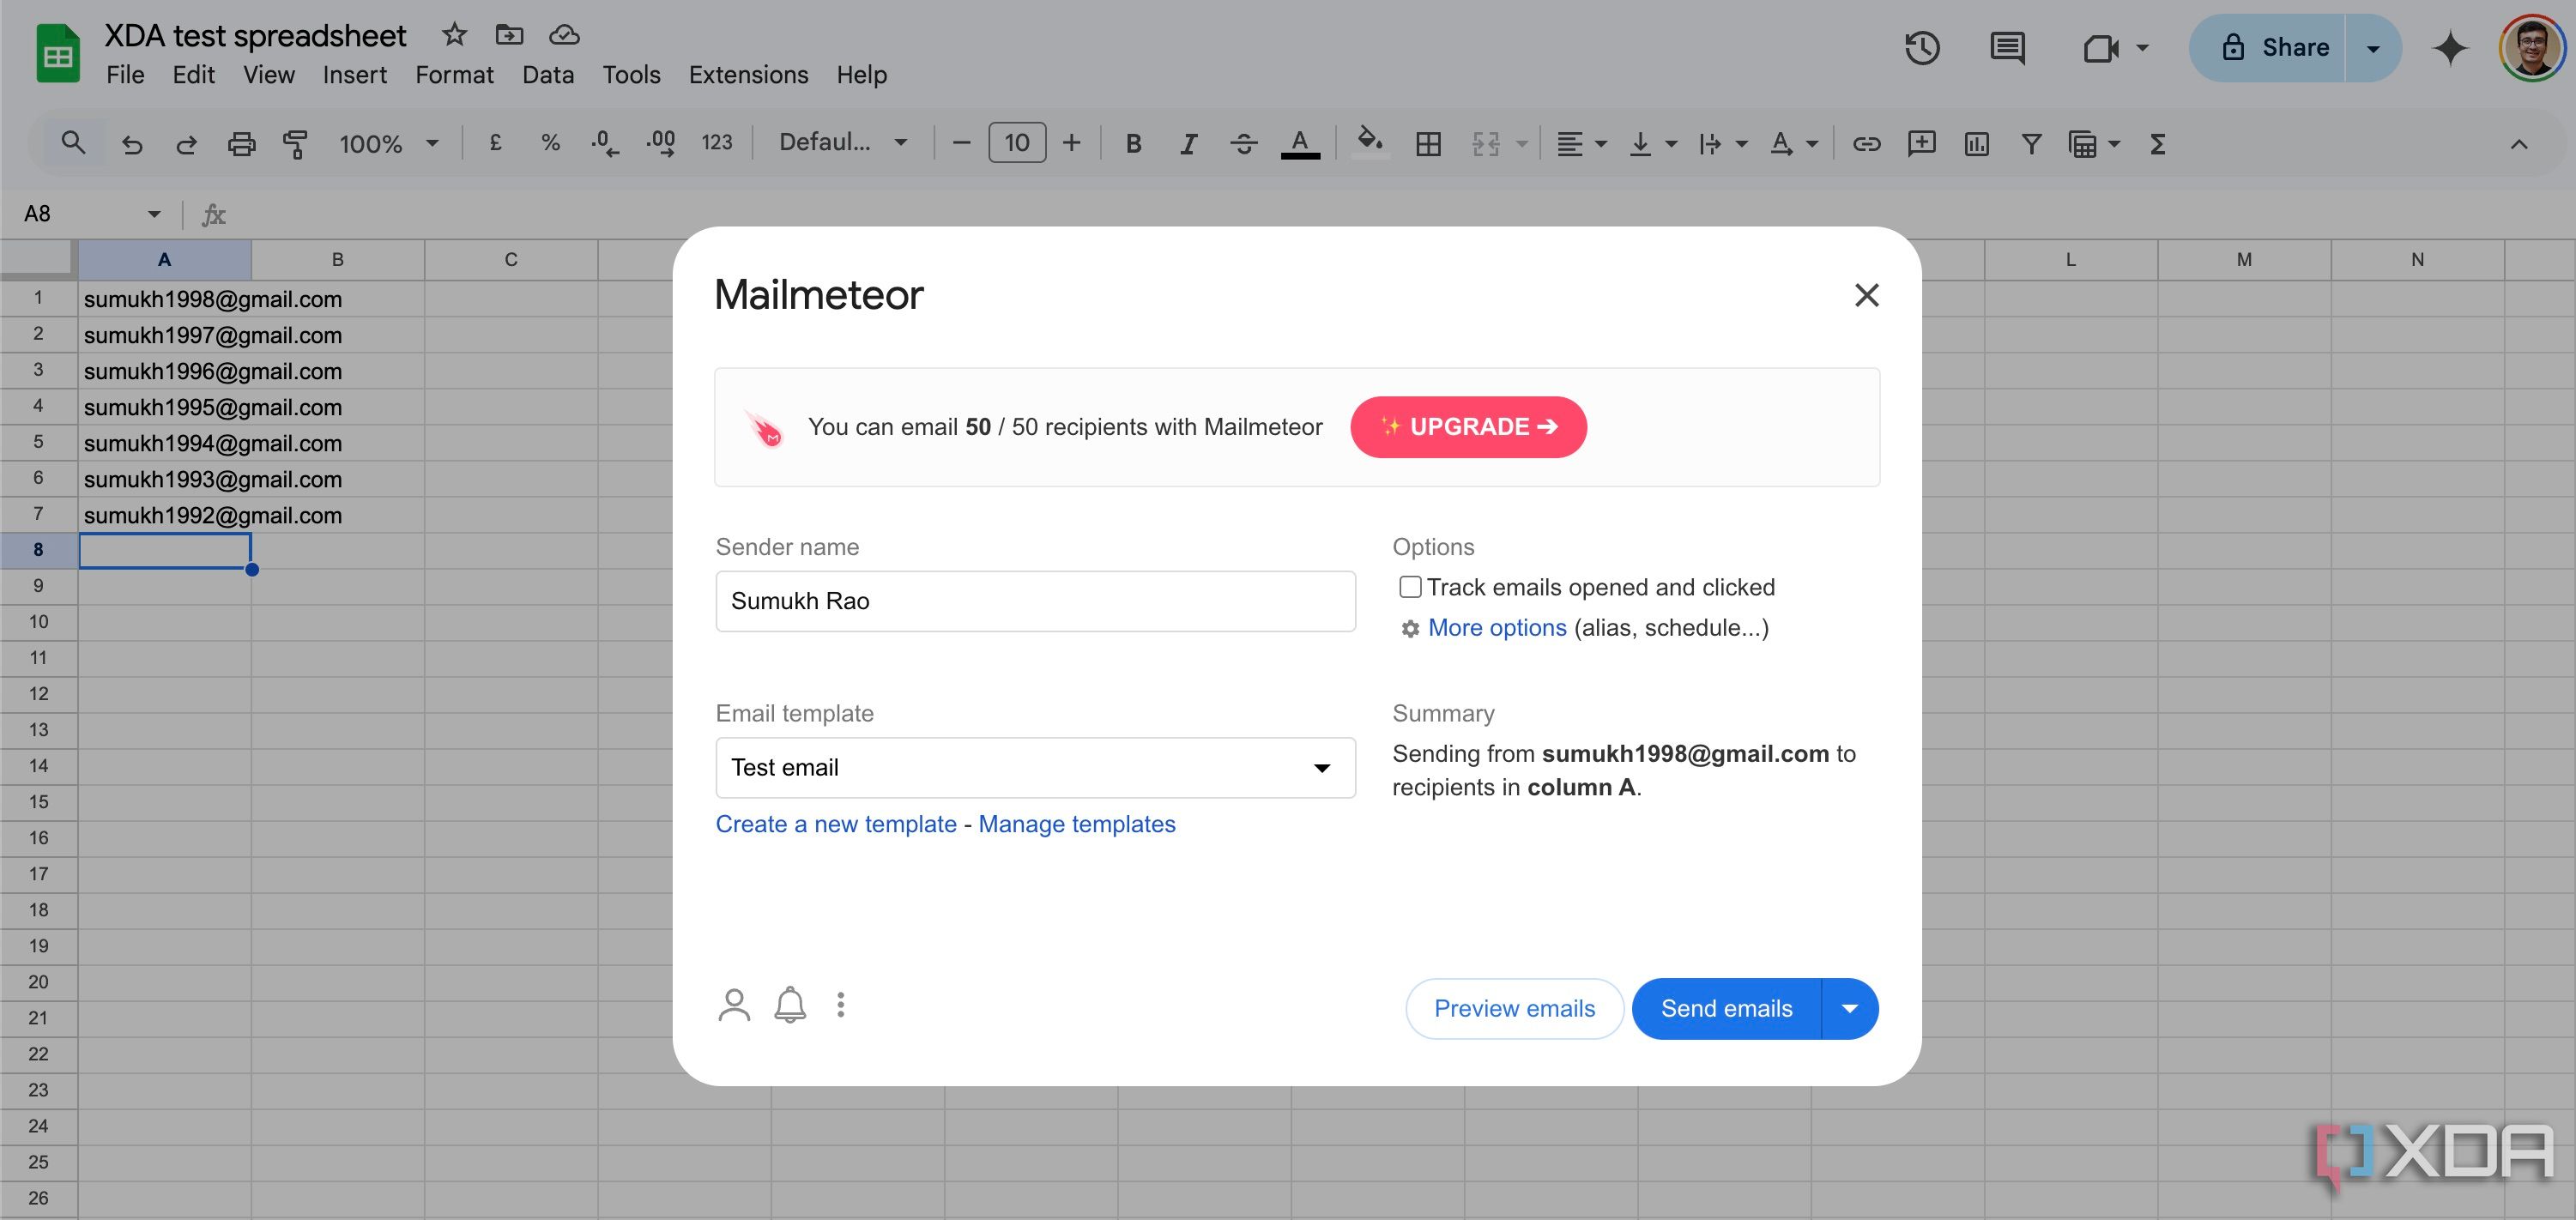This screenshot has height=1220, width=2576.
Task: Open the Format menu
Action: pyautogui.click(x=454, y=75)
